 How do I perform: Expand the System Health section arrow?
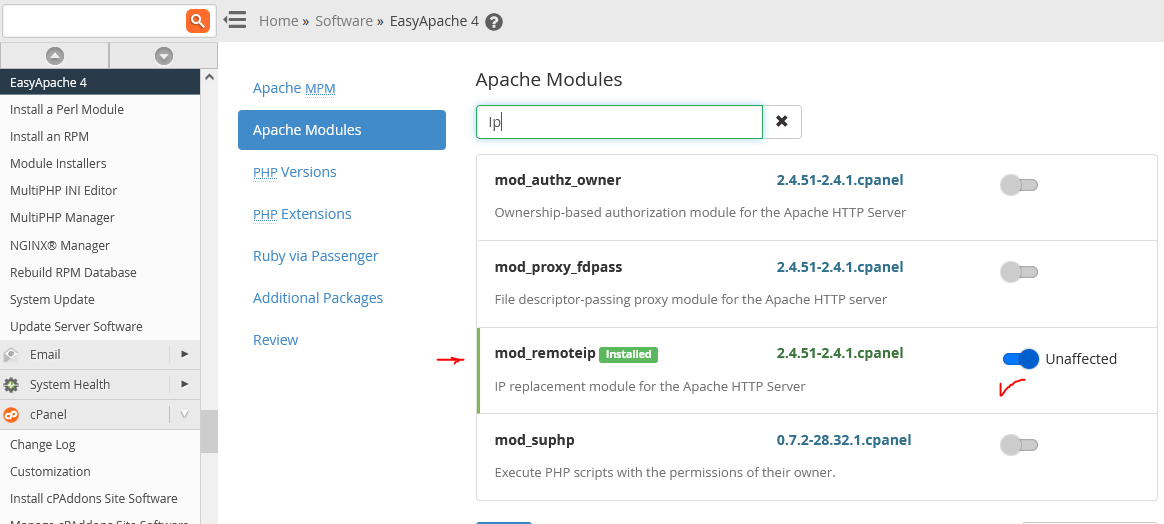click(x=185, y=384)
